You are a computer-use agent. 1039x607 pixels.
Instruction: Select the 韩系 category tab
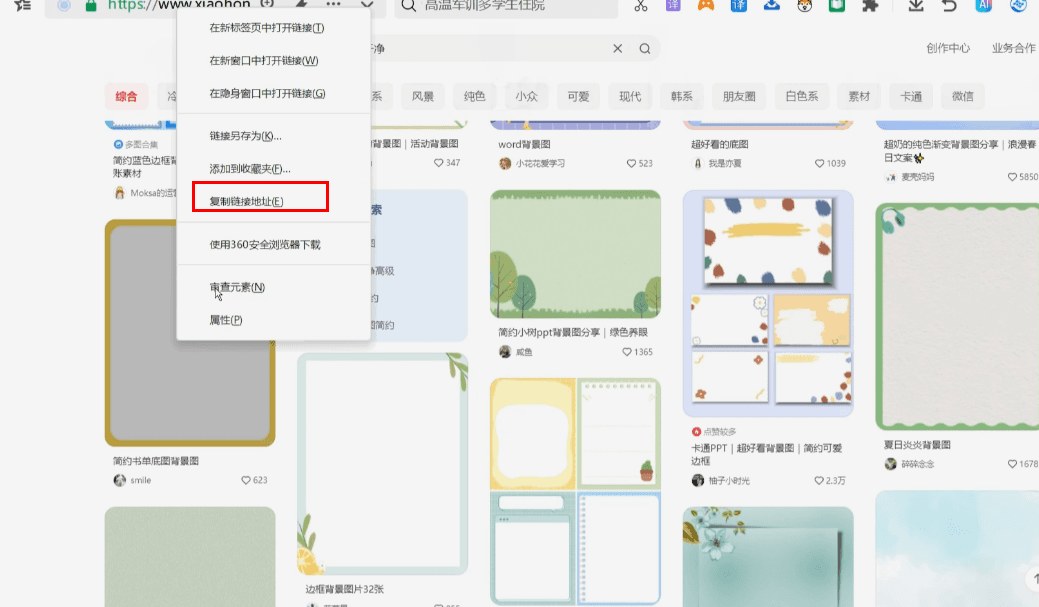[x=681, y=97]
